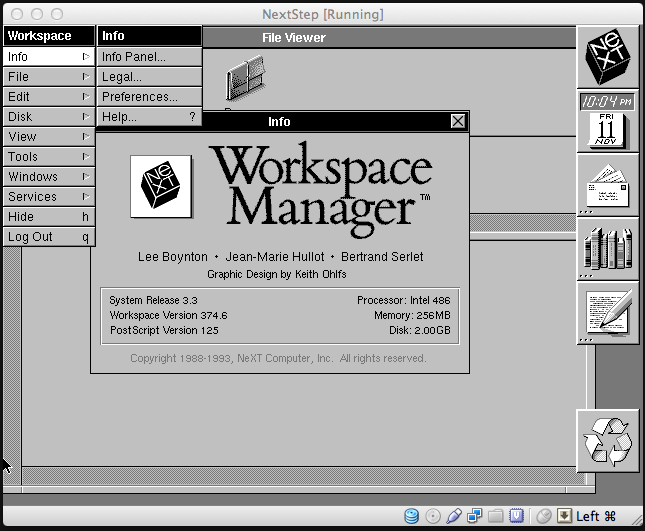The height and width of the screenshot is (531, 645).
Task: Click the Workspace Manager title logo
Action: click(321, 189)
